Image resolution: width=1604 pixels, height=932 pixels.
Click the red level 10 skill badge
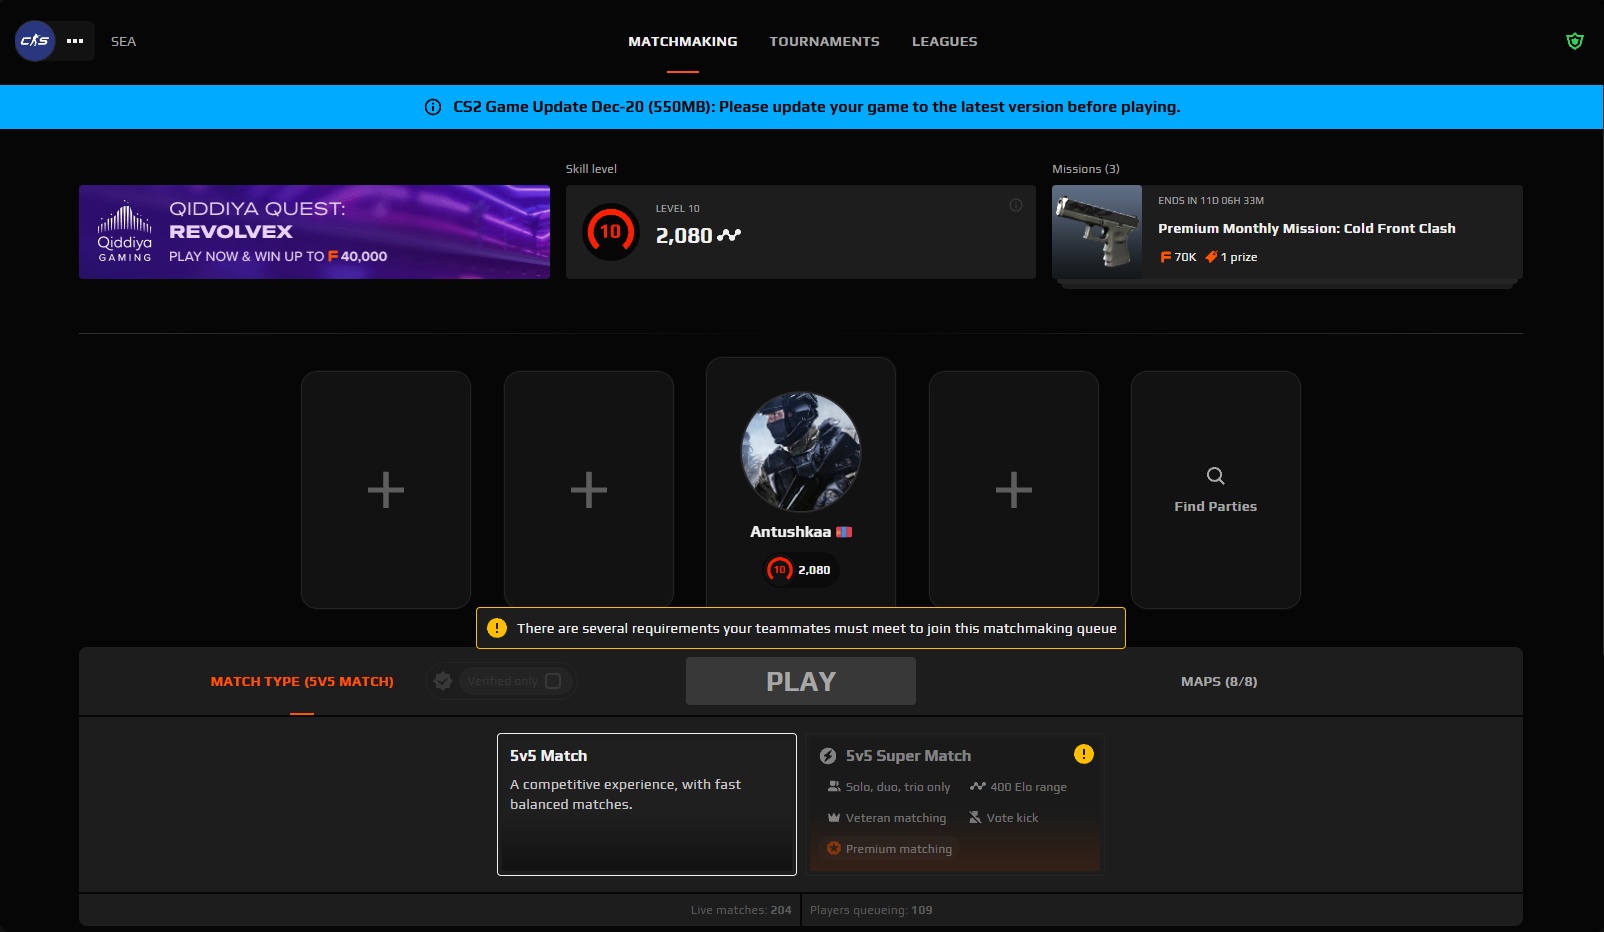pyautogui.click(x=610, y=232)
